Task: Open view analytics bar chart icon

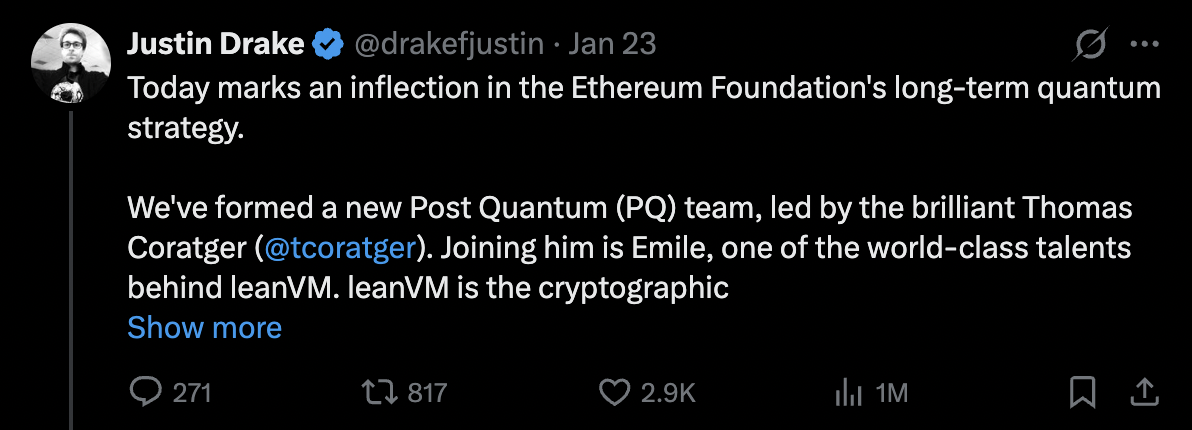Action: pyautogui.click(x=847, y=393)
